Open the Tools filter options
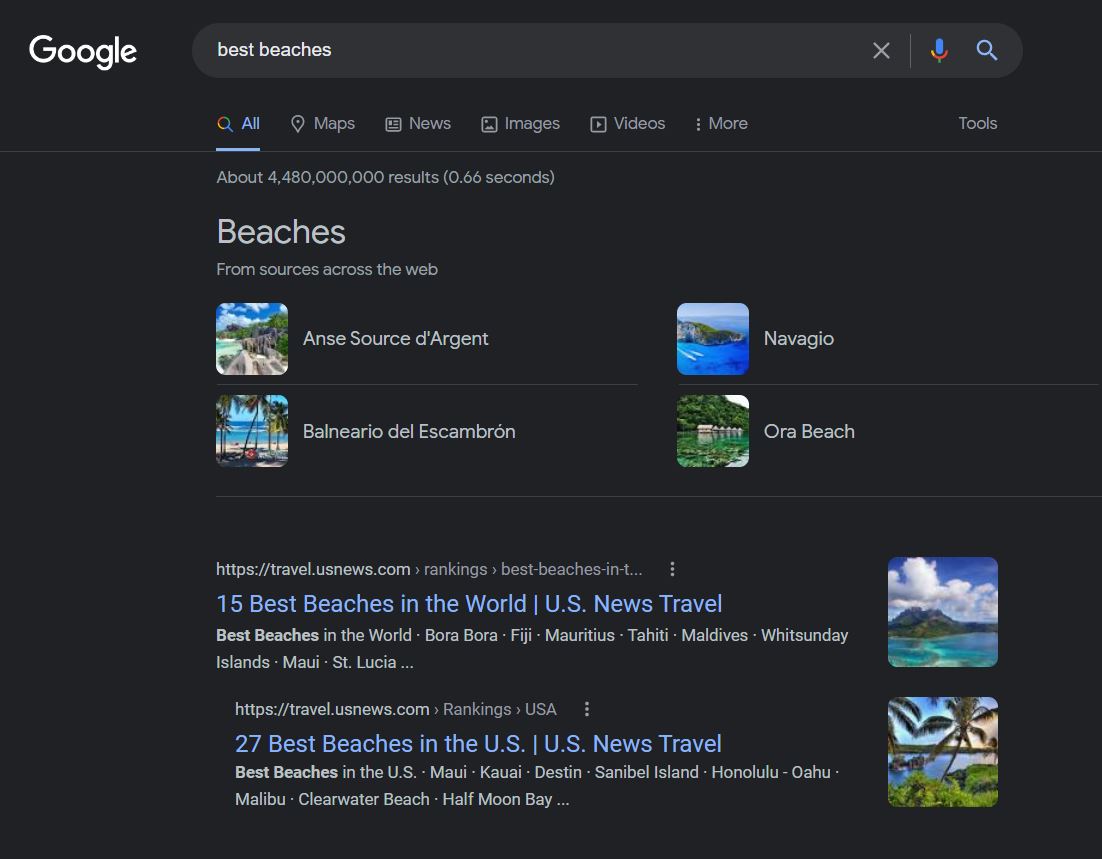The width and height of the screenshot is (1102, 859). point(978,124)
